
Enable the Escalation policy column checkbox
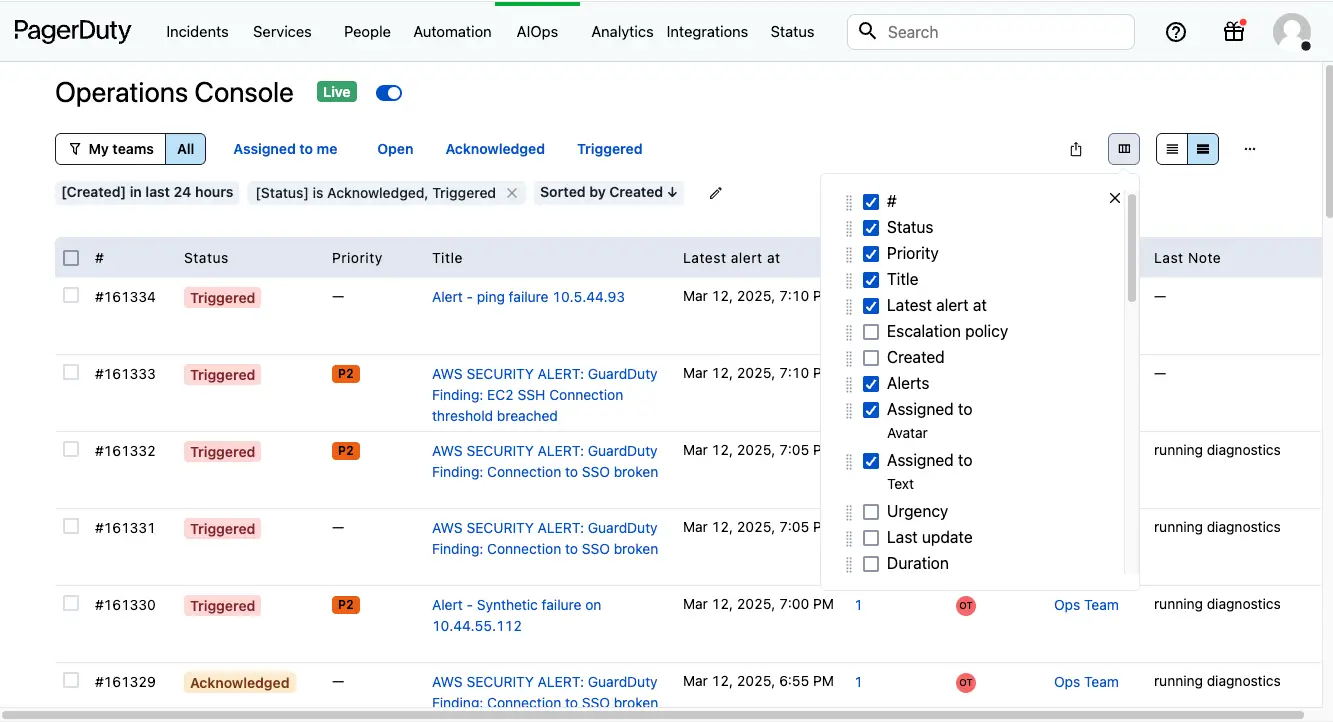(871, 332)
